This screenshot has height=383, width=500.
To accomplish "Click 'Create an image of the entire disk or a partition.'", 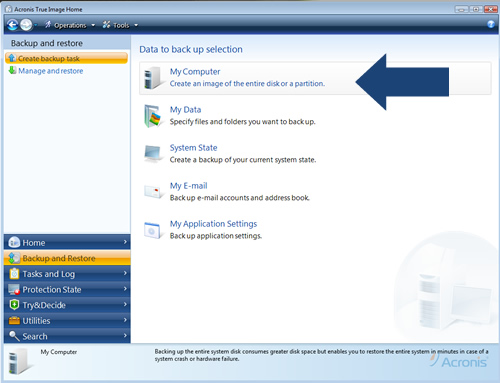I will point(247,83).
